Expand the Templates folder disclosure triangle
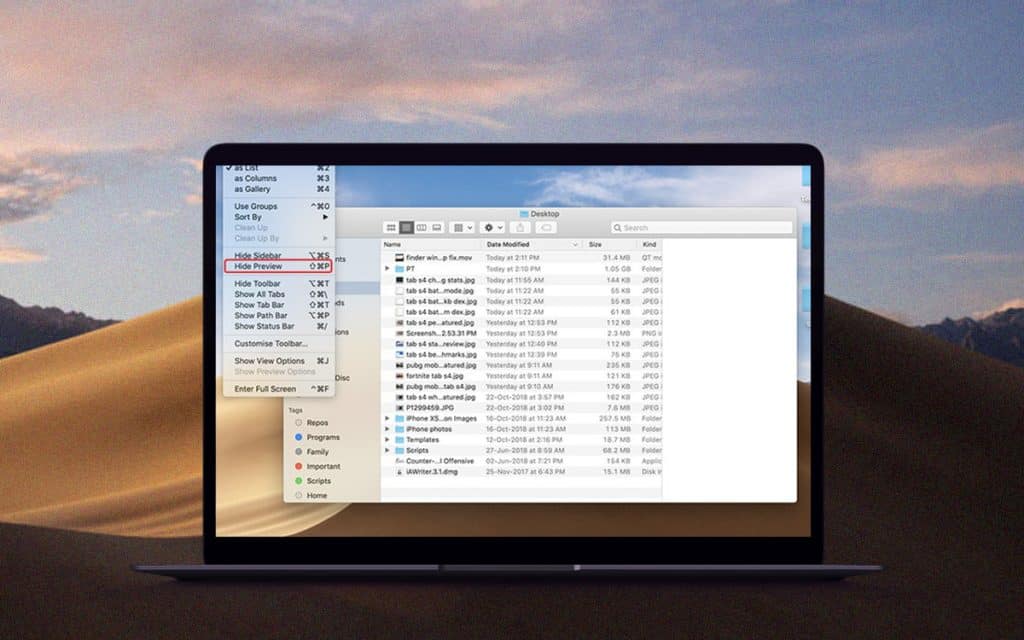 coord(388,440)
